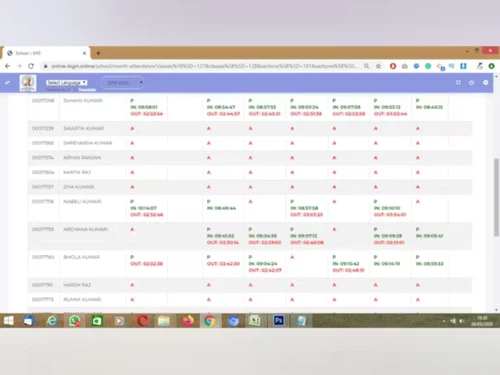Click BHOLA KUMAR's IN 09:15:42 entry
Viewport: 500px width, 375px height.
346,264
